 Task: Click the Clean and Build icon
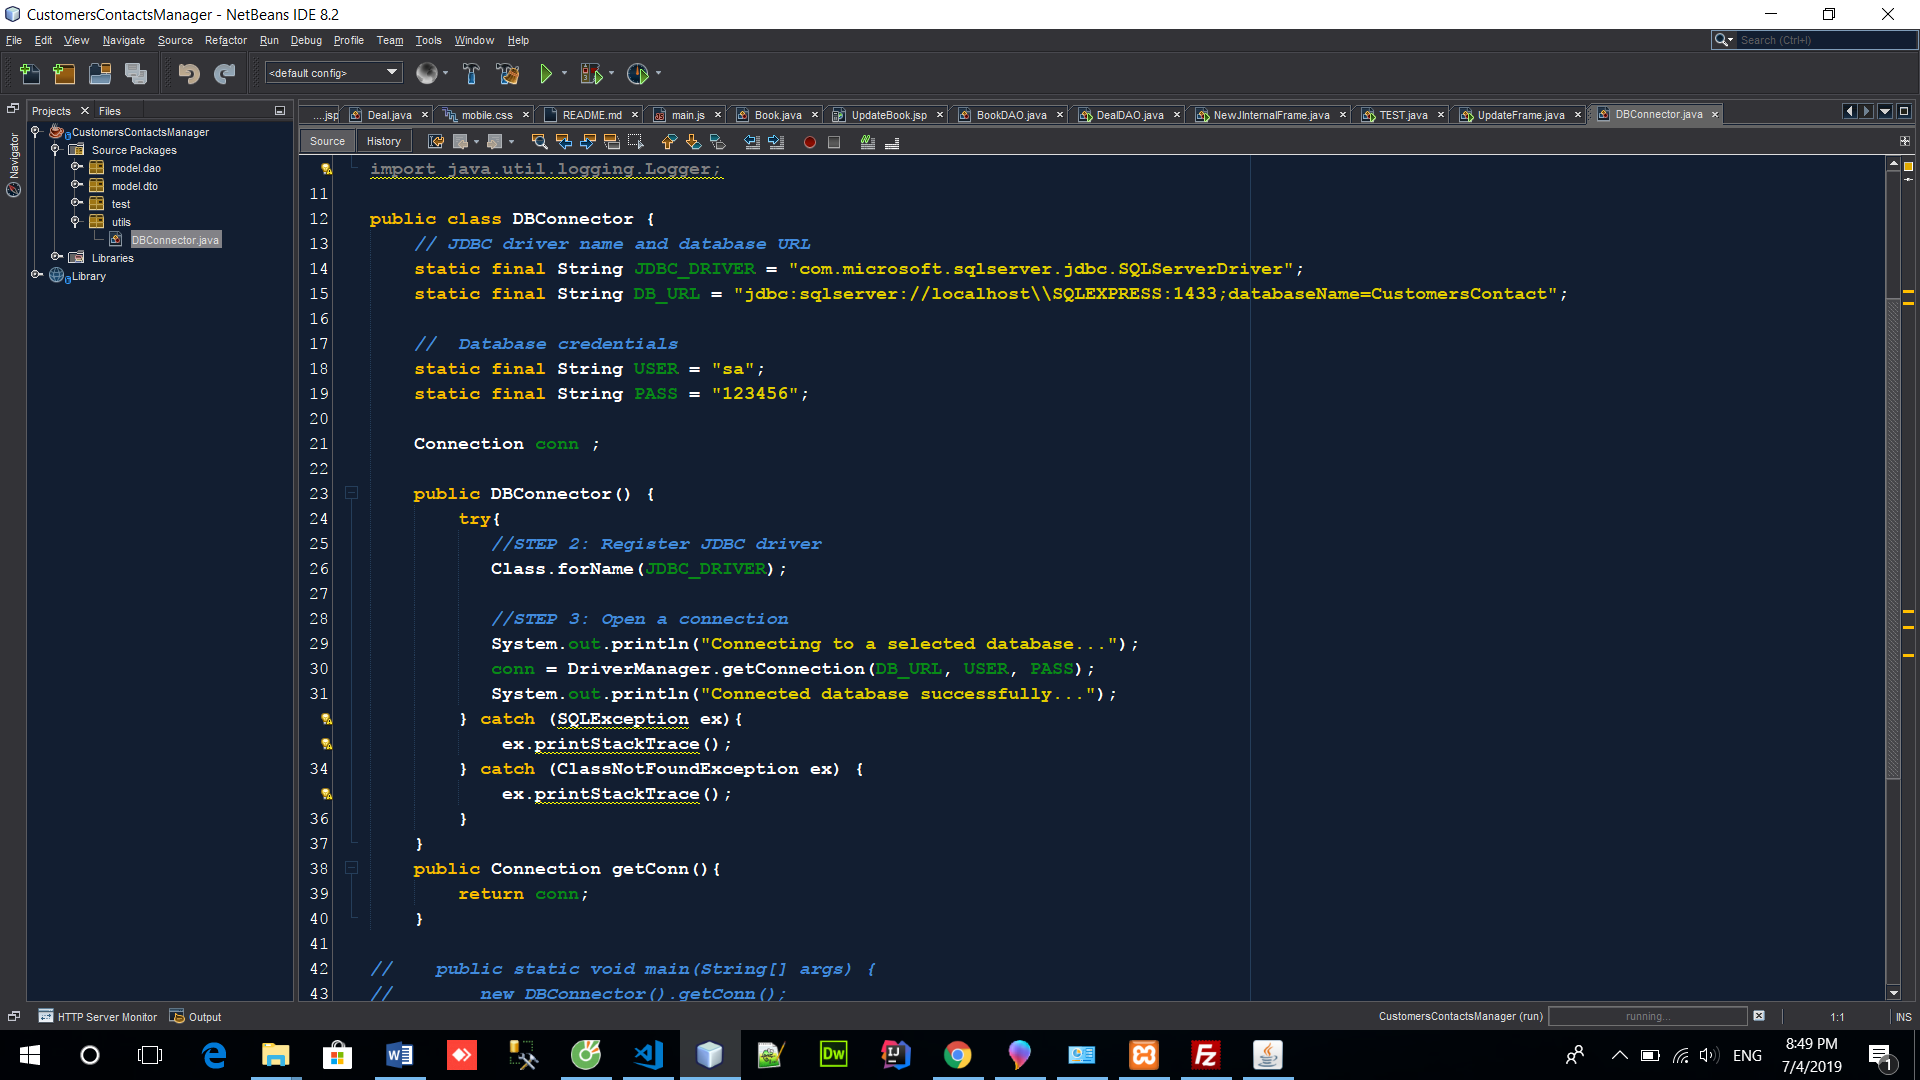coord(507,73)
